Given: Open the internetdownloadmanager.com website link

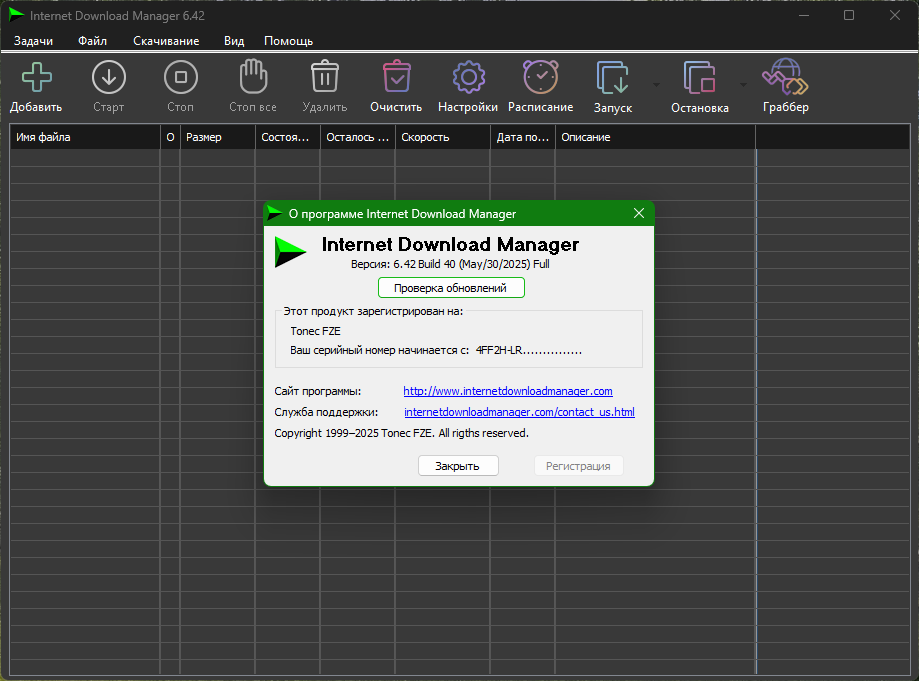Looking at the screenshot, I should click(x=508, y=391).
